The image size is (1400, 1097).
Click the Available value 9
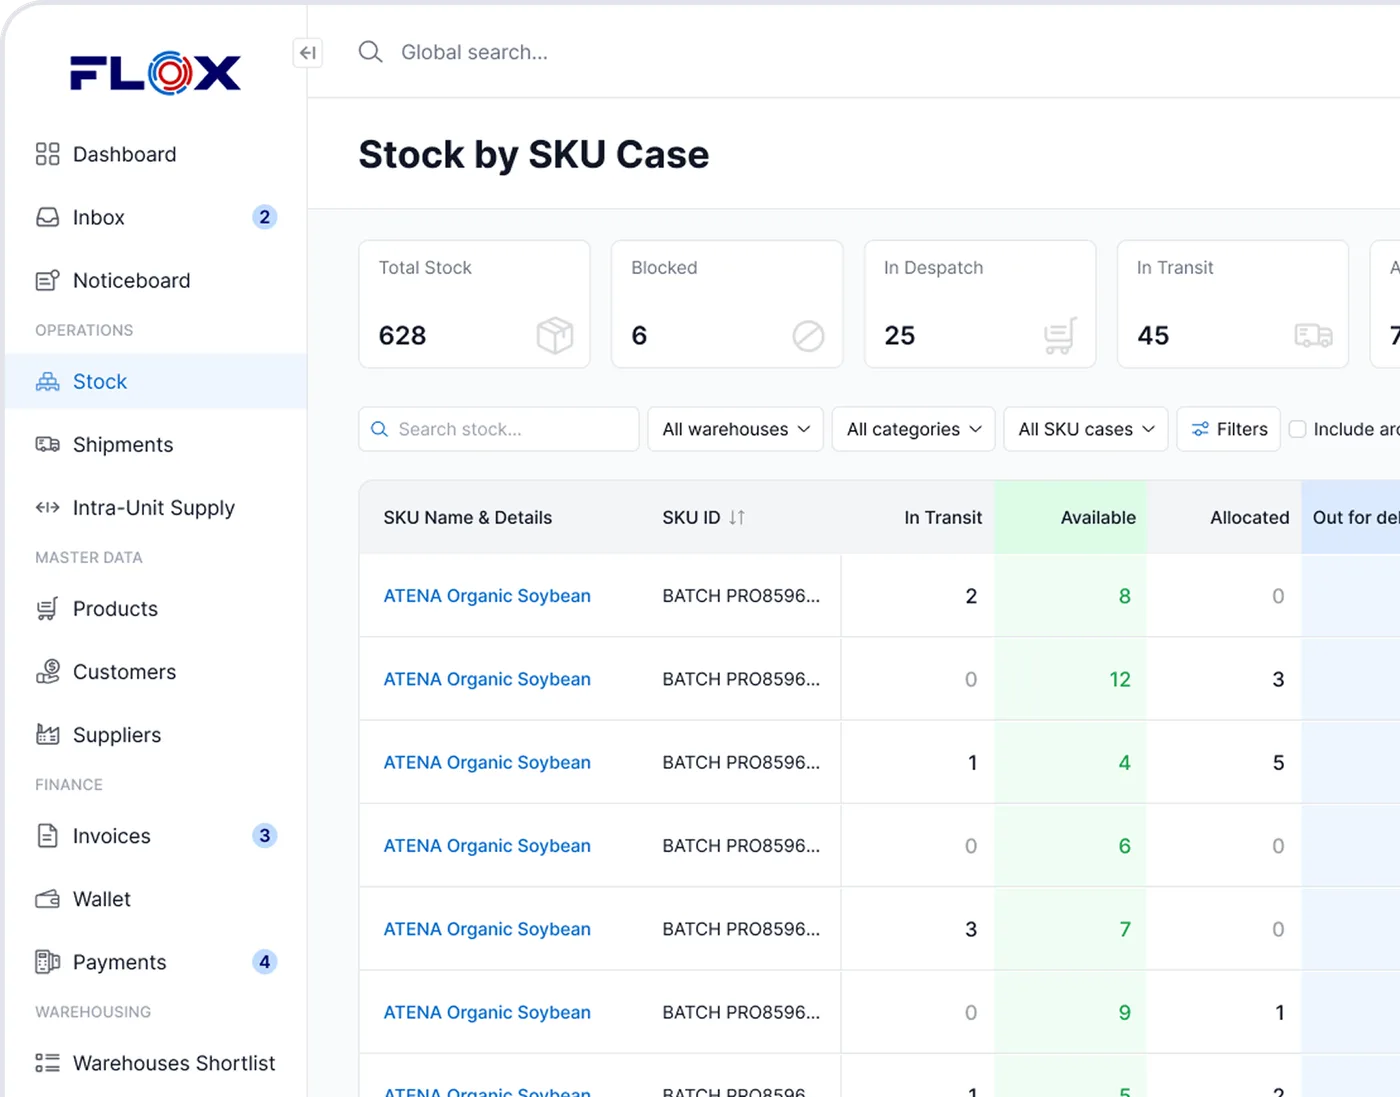[1124, 1012]
